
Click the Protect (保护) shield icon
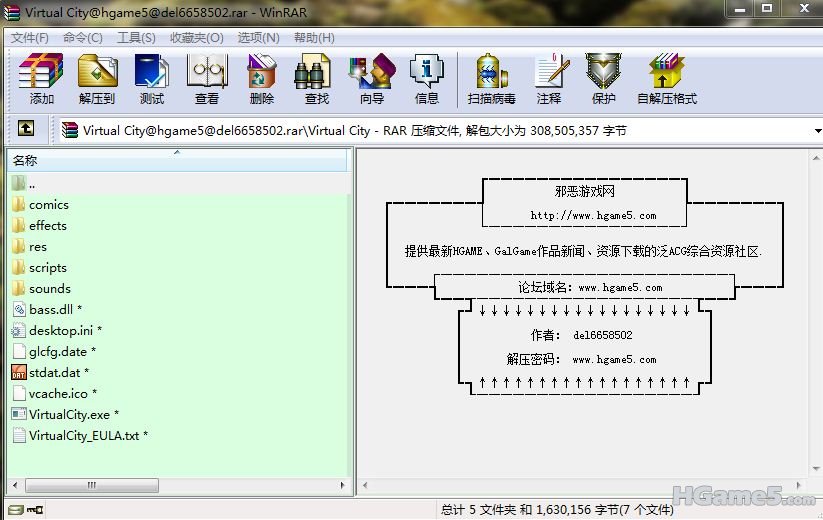[604, 70]
